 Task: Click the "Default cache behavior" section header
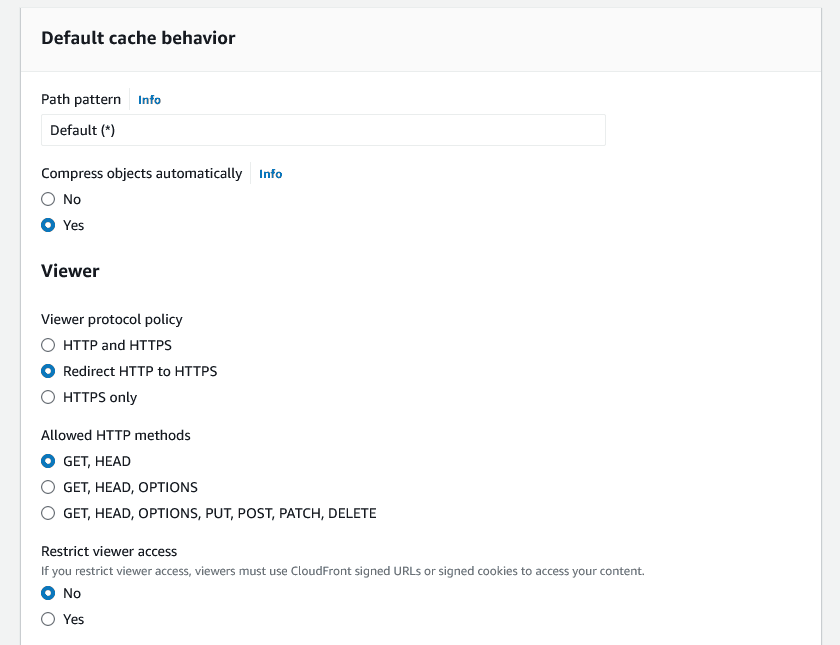[x=137, y=38]
